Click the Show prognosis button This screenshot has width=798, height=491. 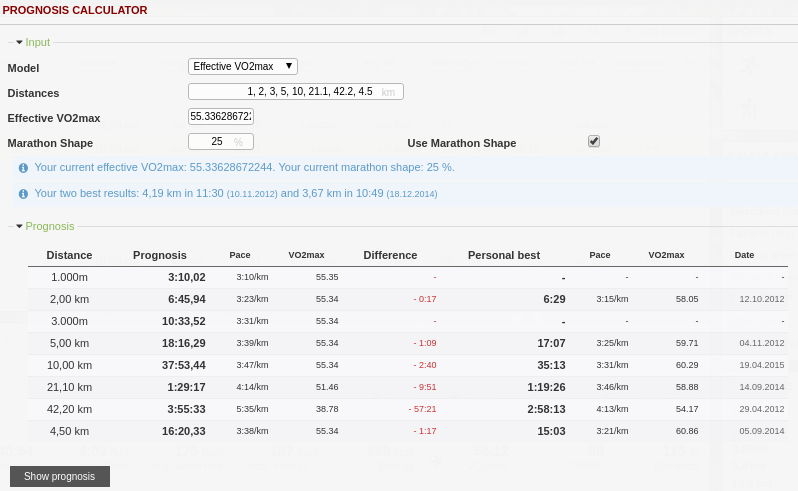60,476
